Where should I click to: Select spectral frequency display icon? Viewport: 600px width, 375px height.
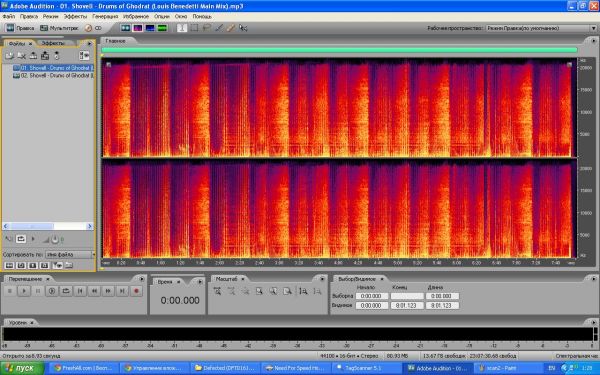138,28
